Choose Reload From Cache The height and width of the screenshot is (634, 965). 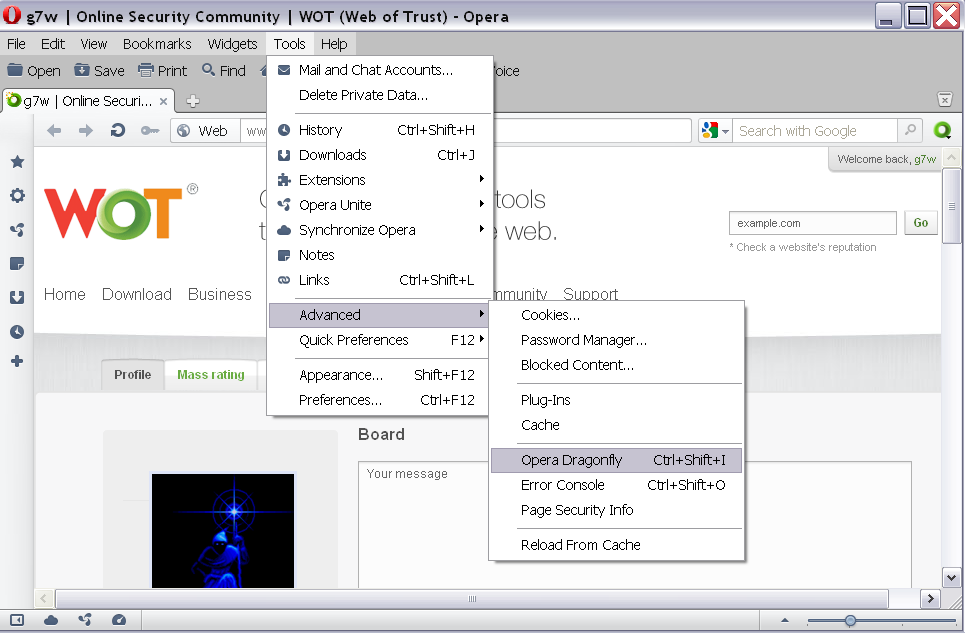(x=617, y=545)
